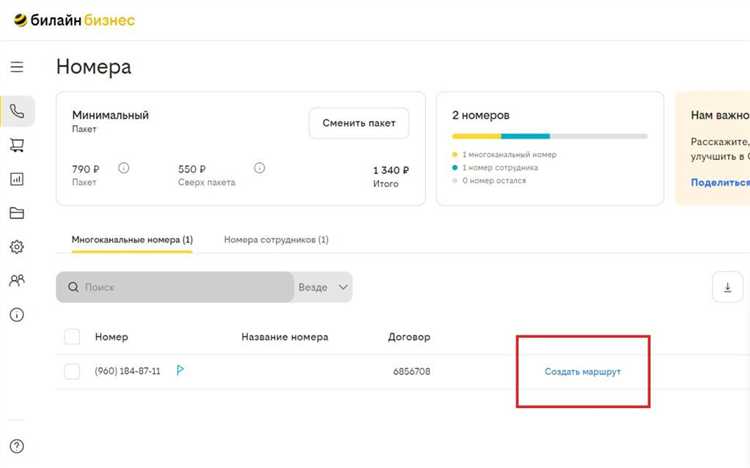Viewport: 750px width, 468px height.
Task: Click the download icon button
Action: click(728, 287)
